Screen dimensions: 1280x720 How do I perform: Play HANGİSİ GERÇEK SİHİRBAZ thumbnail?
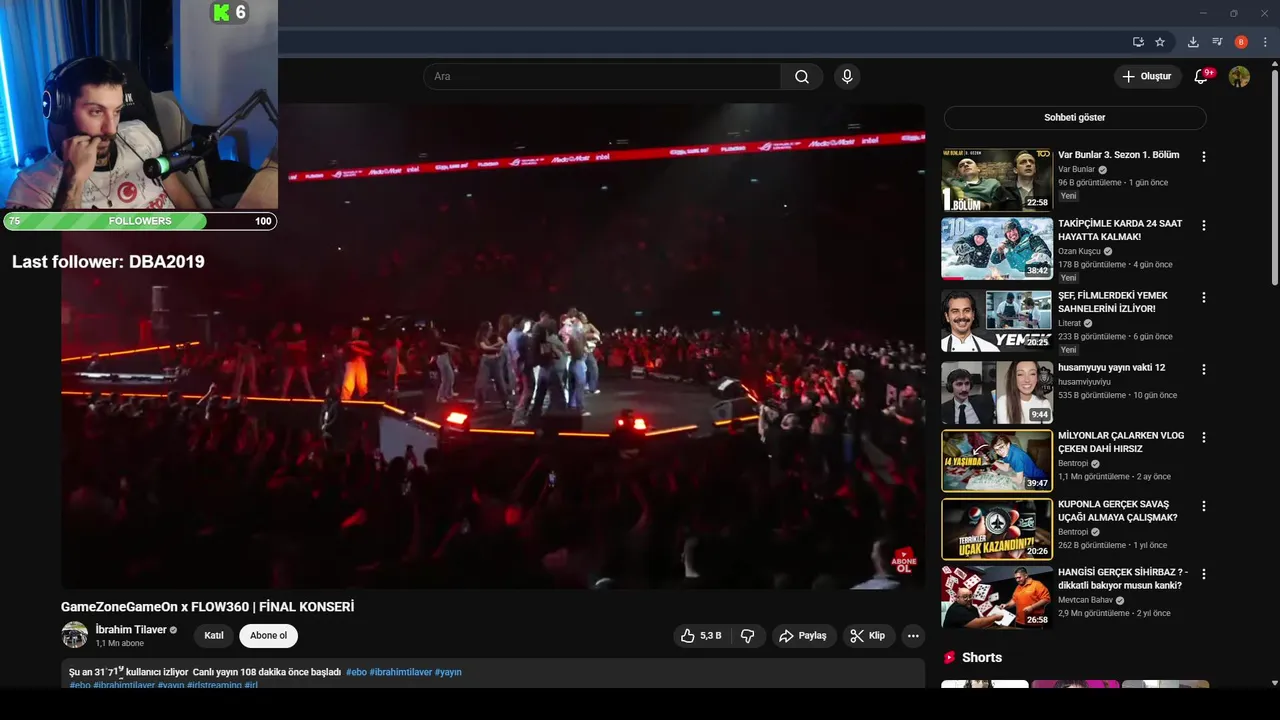[997, 598]
